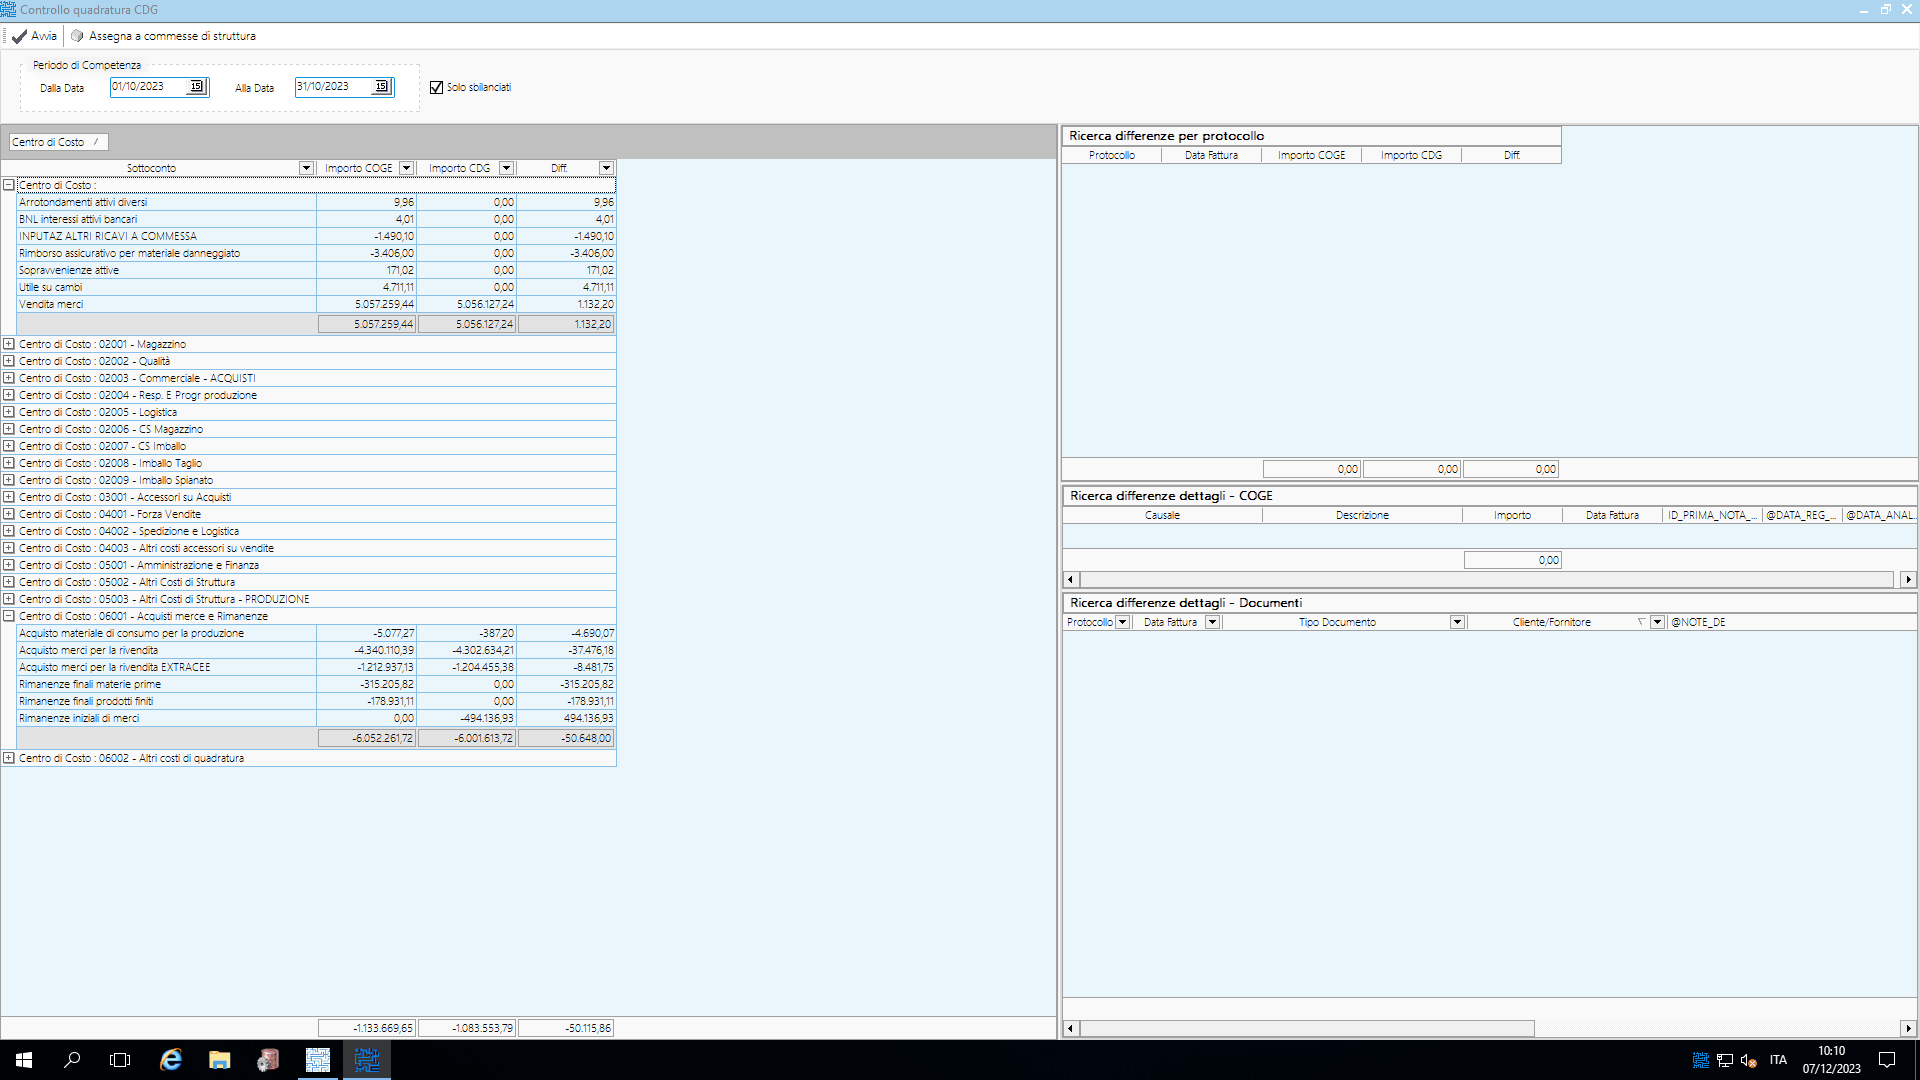Select 'Rimanenze finali materie prime' row
This screenshot has width=1920, height=1080.
(x=316, y=684)
